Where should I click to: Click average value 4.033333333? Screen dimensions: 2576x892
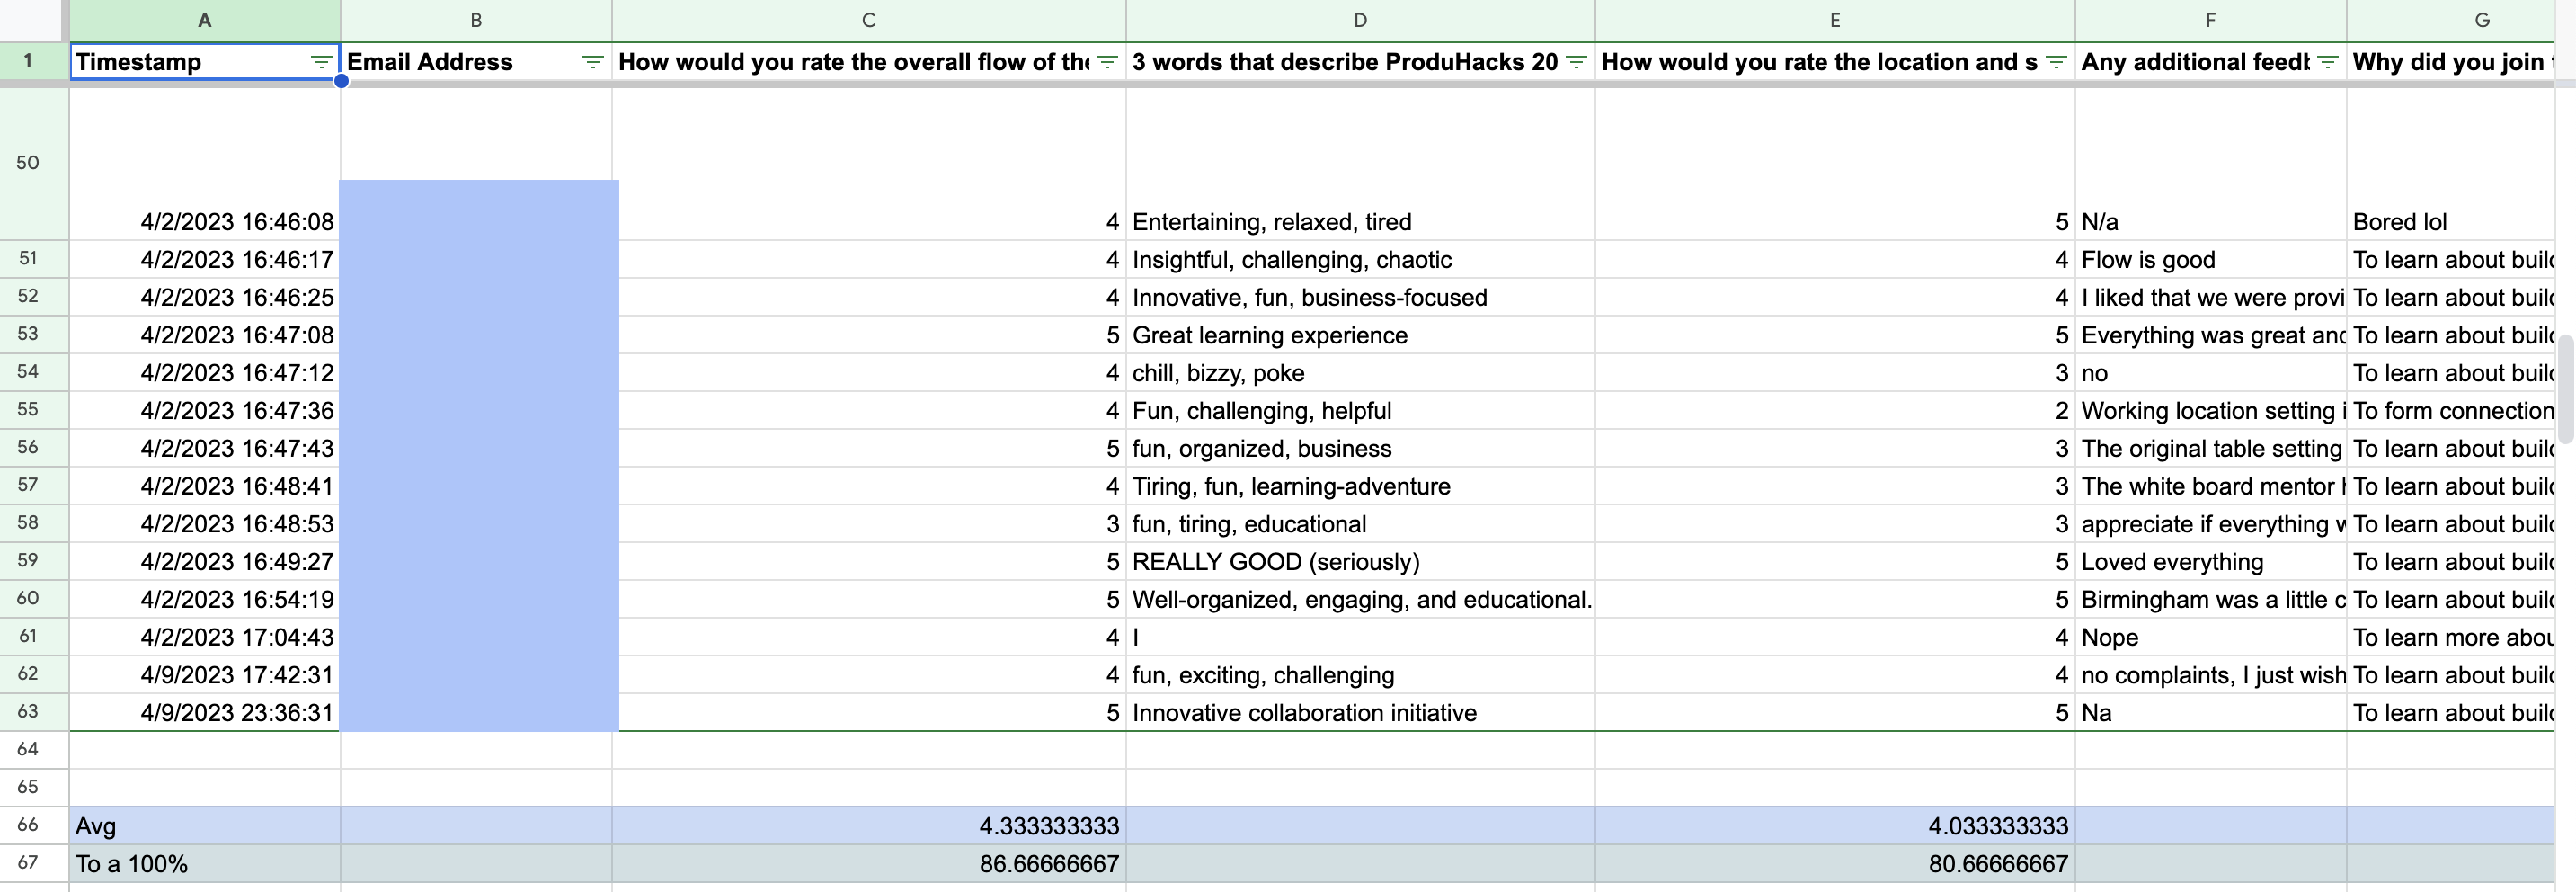point(1835,826)
